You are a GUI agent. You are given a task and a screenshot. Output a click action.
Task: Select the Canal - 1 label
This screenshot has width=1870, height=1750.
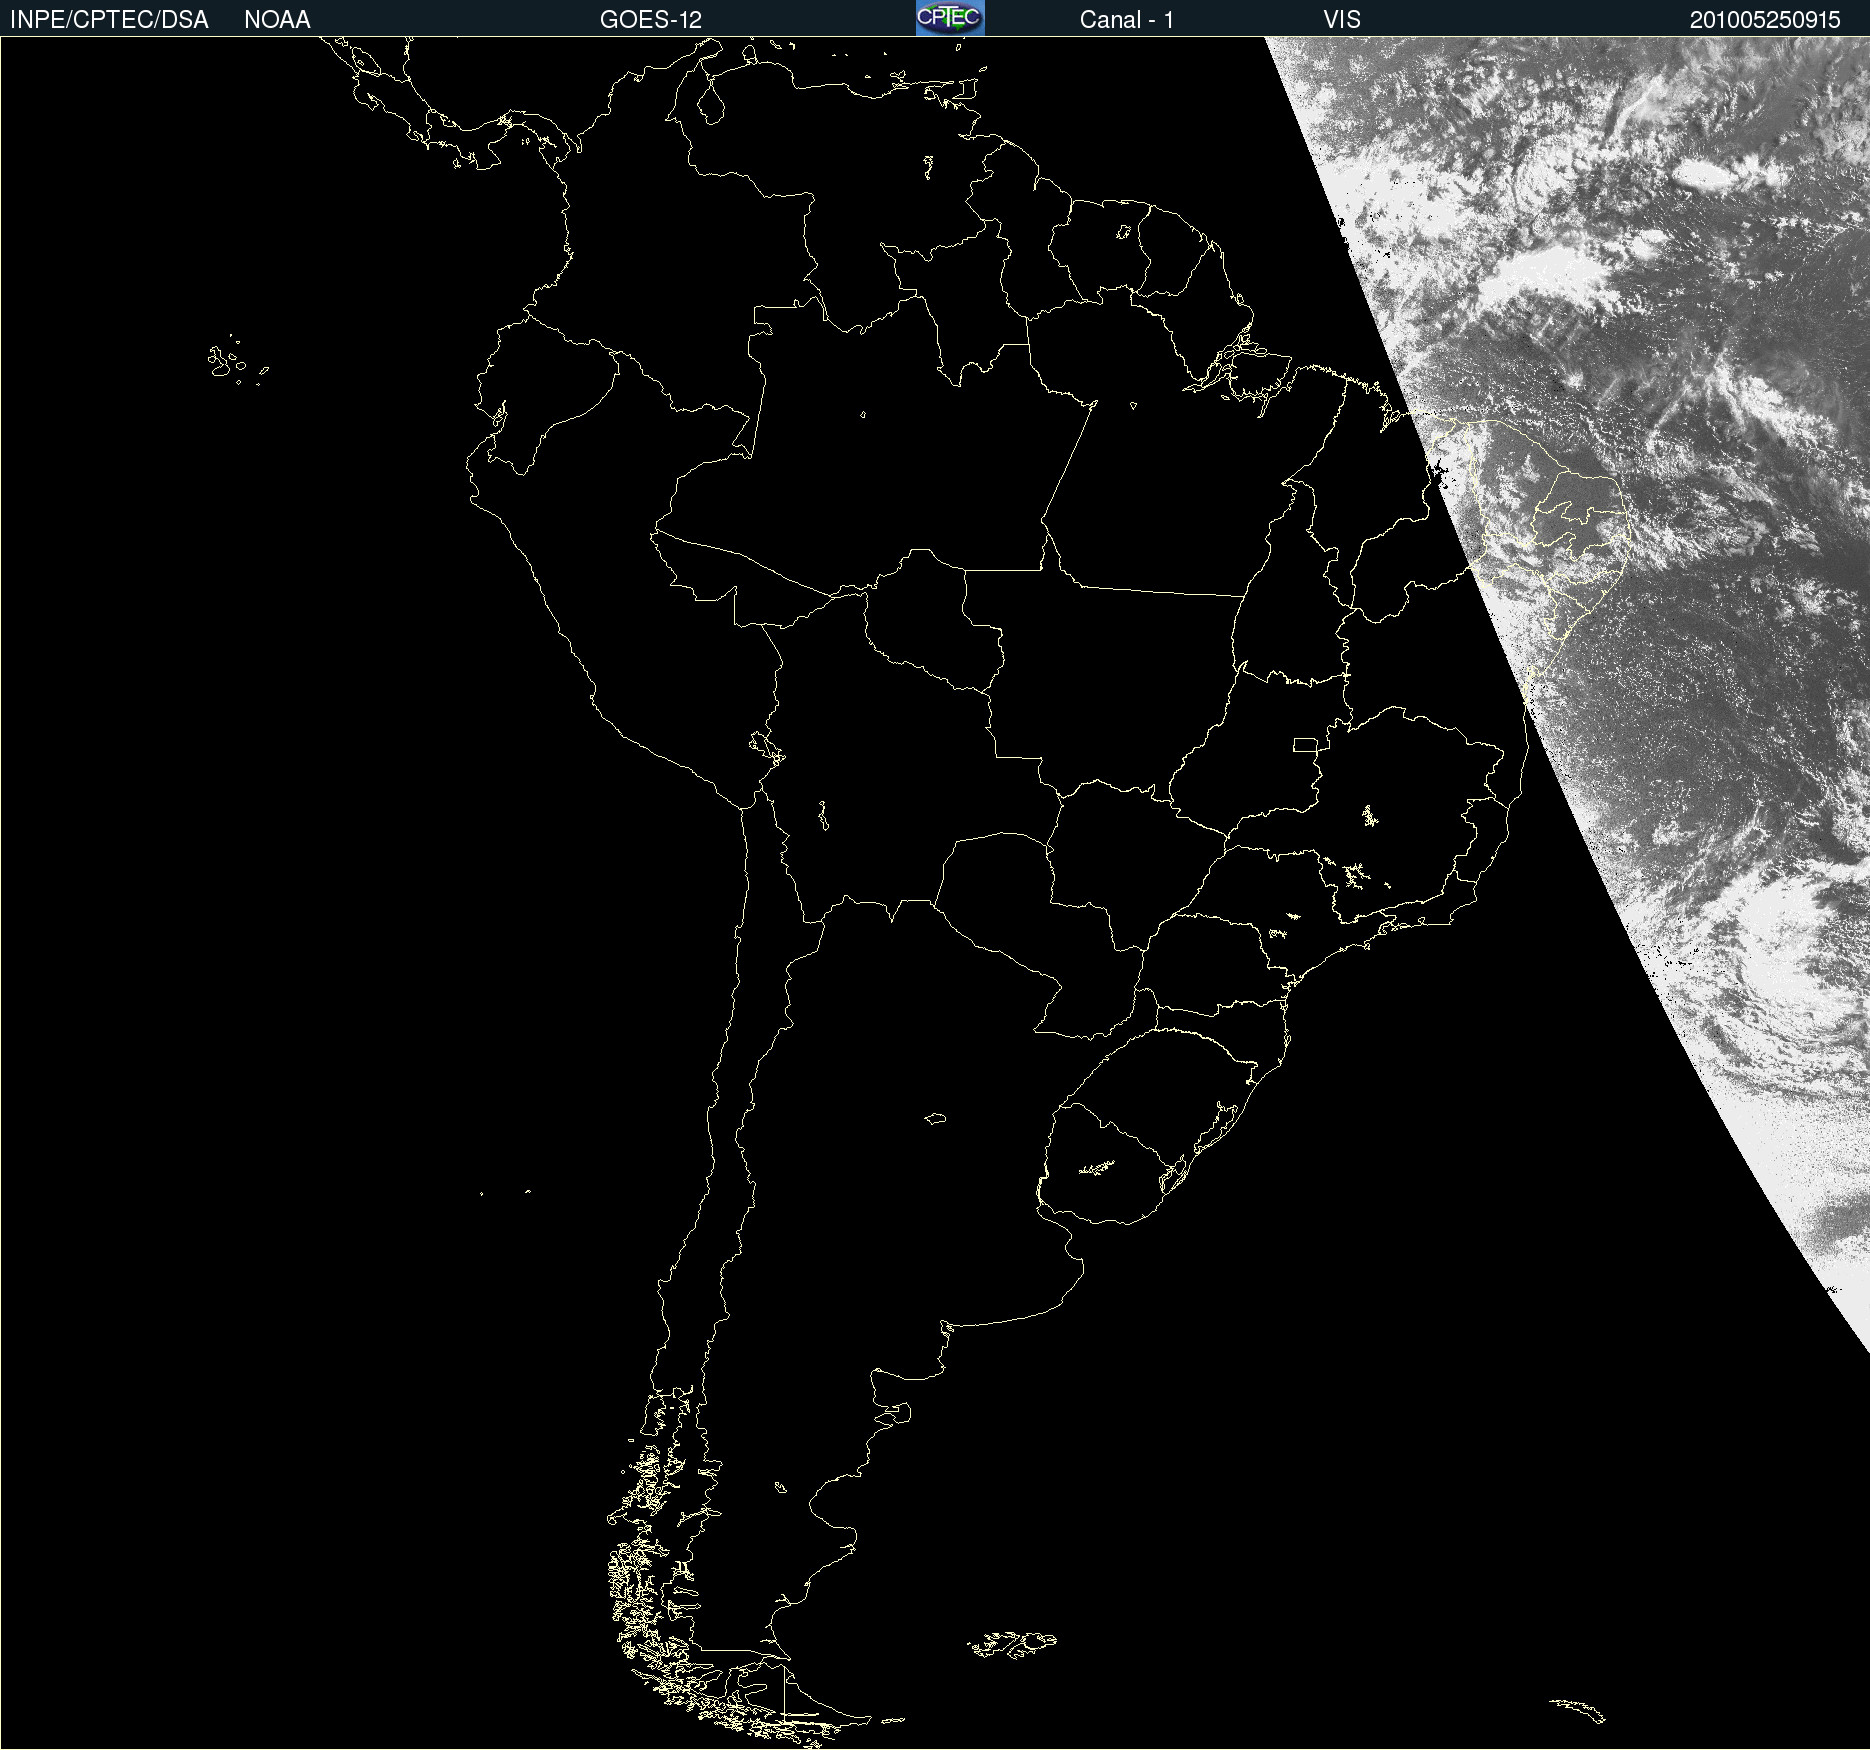pyautogui.click(x=1127, y=20)
